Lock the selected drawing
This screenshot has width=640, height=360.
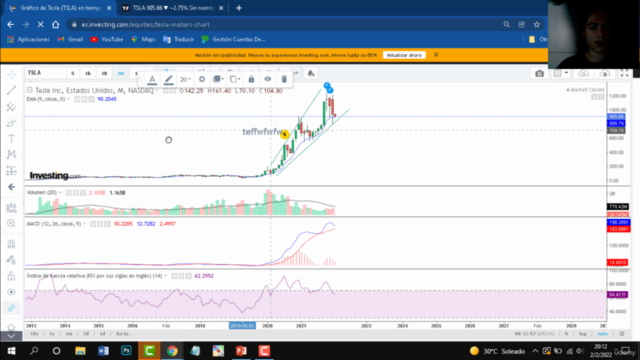(x=251, y=79)
